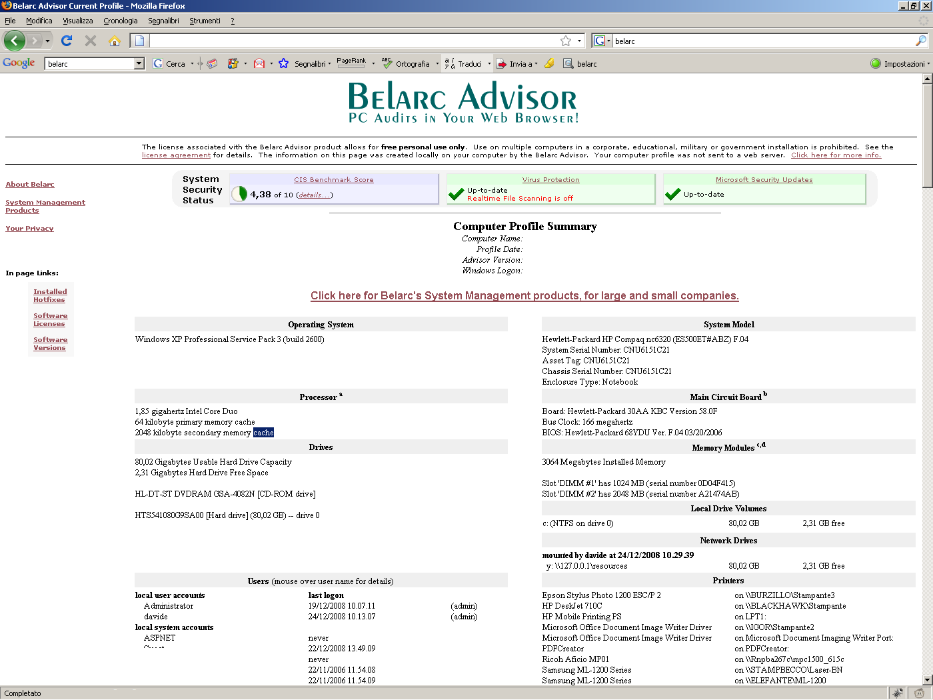The width and height of the screenshot is (933, 700).
Task: Click the Google logo on the toolbar
Action: [x=19, y=63]
